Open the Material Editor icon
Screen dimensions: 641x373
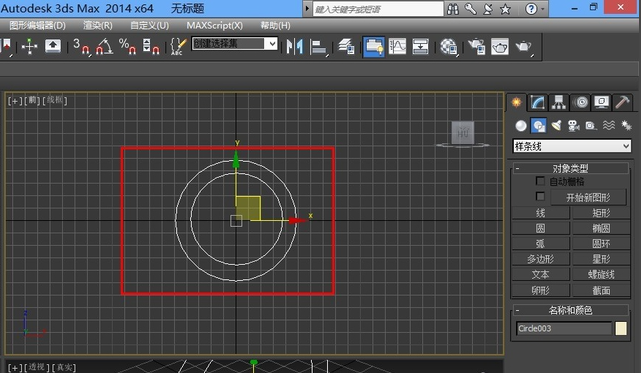coord(448,47)
